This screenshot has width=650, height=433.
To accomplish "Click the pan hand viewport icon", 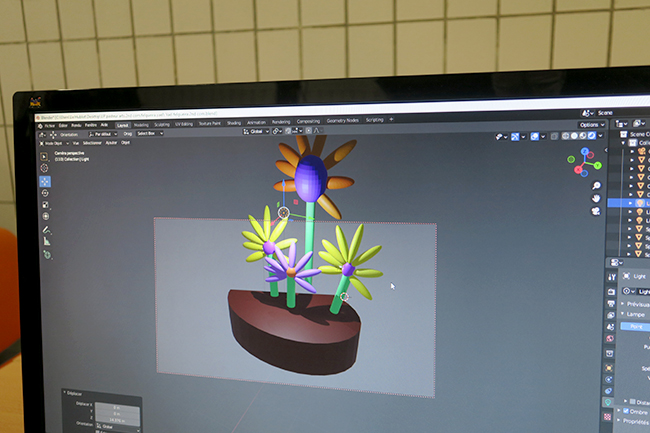I will [596, 198].
